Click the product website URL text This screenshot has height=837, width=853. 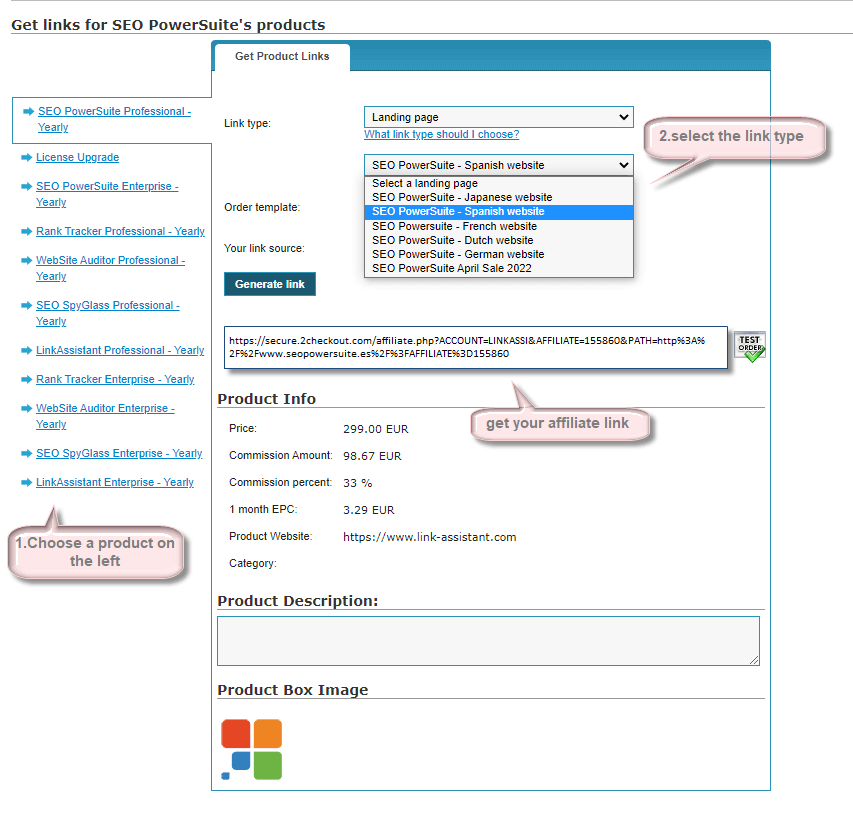[429, 537]
